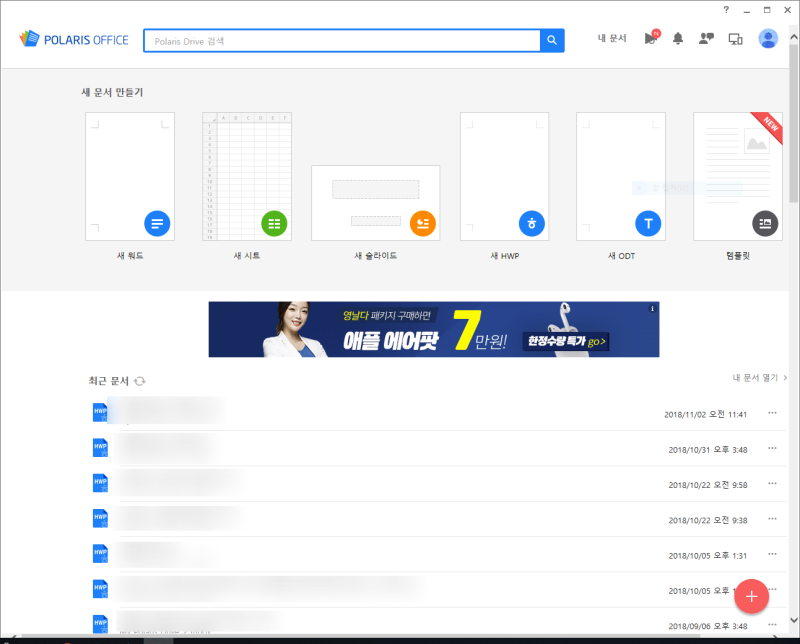Open the user profile avatar
This screenshot has height=644, width=800.
pos(768,38)
